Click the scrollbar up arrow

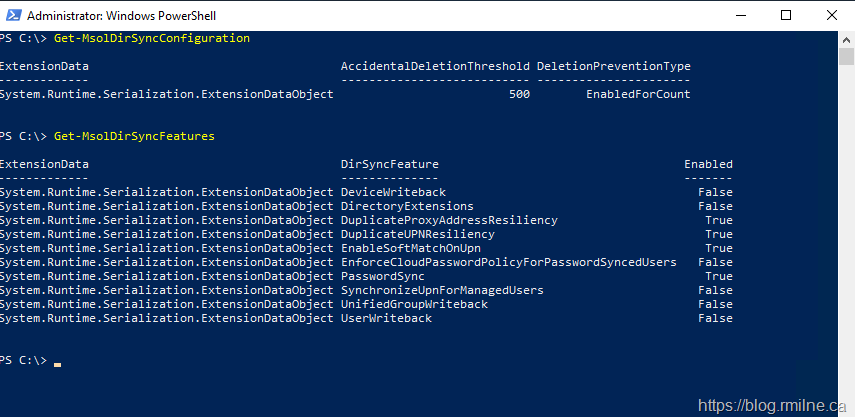(x=846, y=38)
